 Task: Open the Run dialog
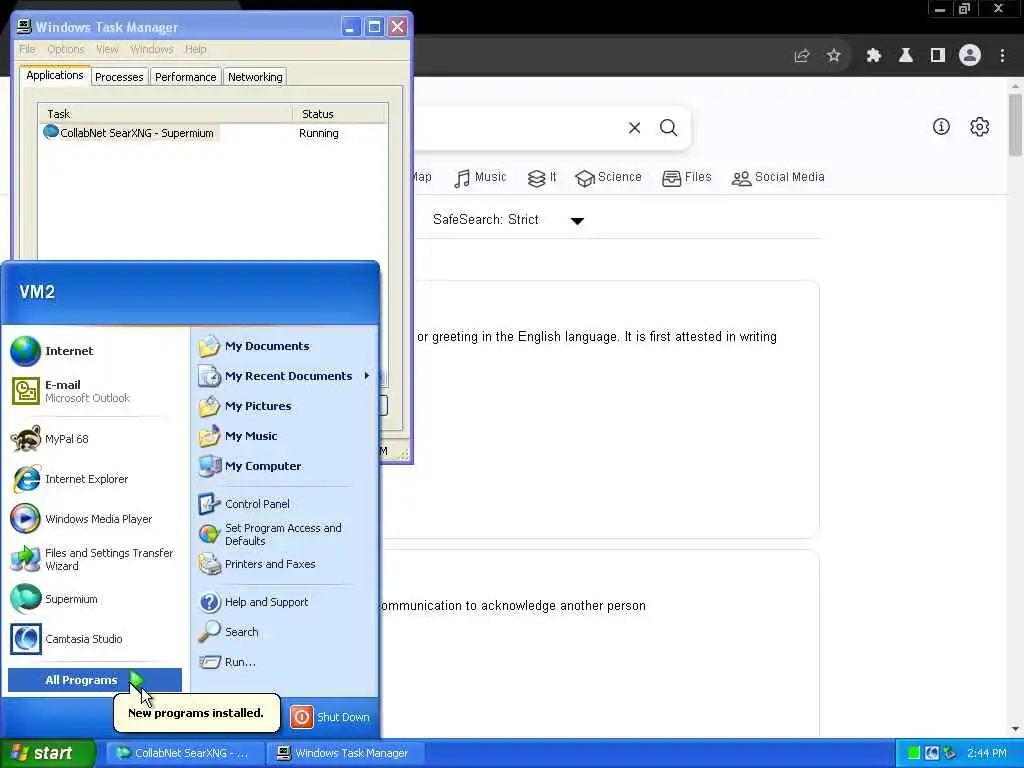(x=227, y=662)
